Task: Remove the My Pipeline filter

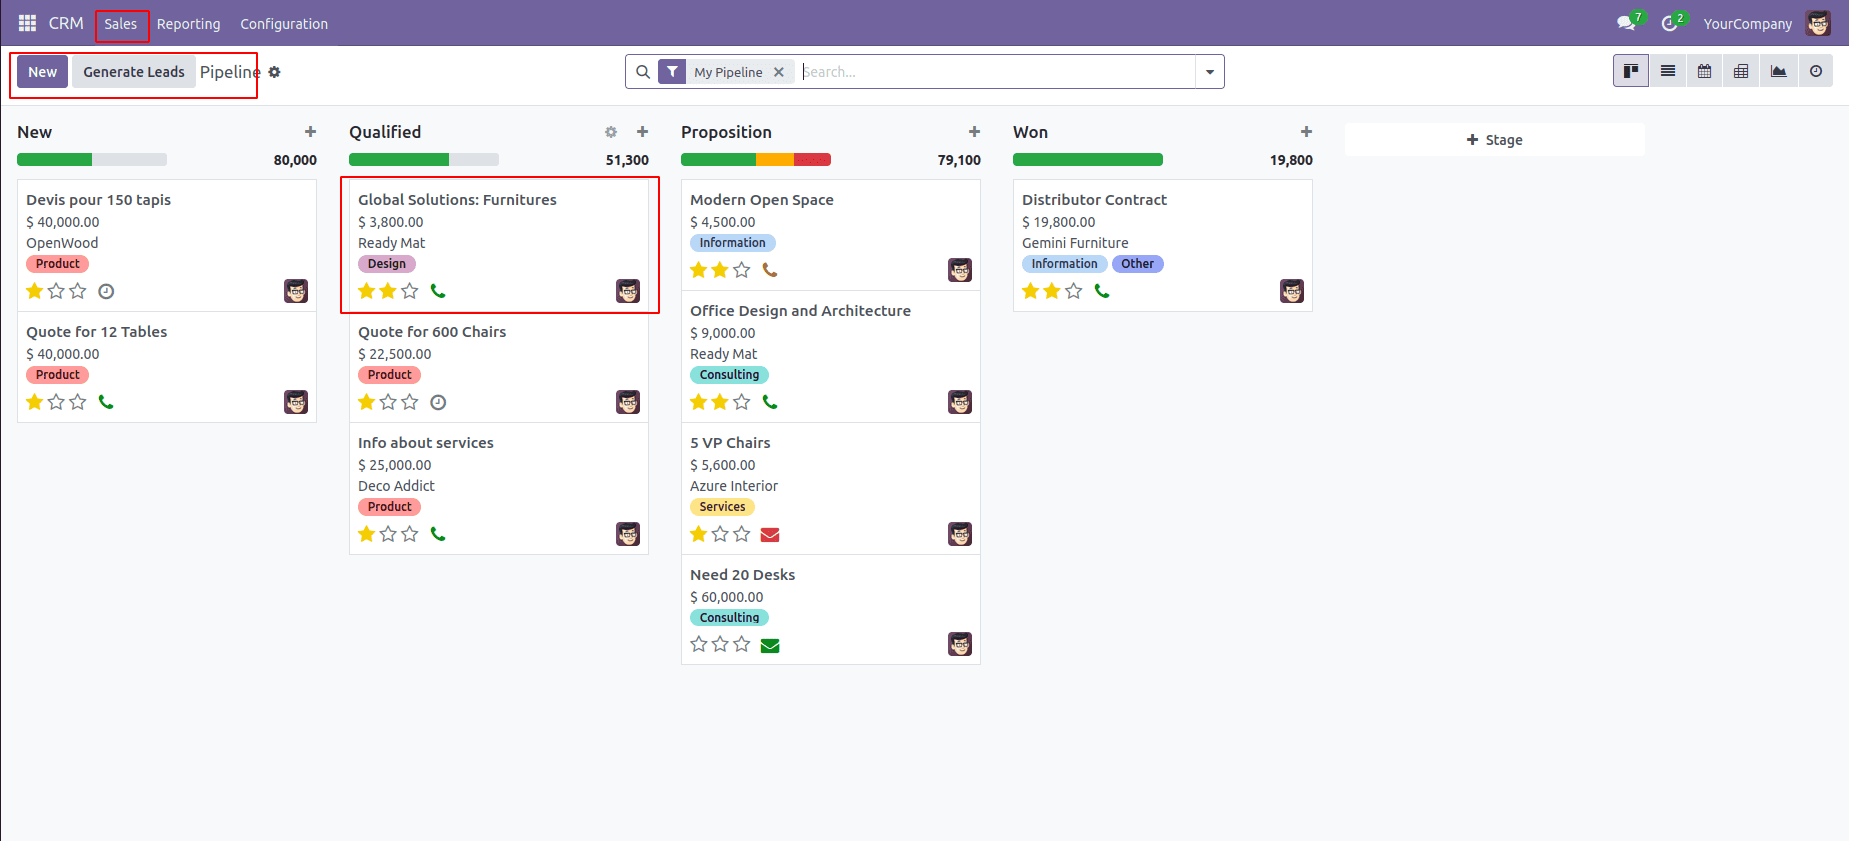Action: tap(779, 72)
